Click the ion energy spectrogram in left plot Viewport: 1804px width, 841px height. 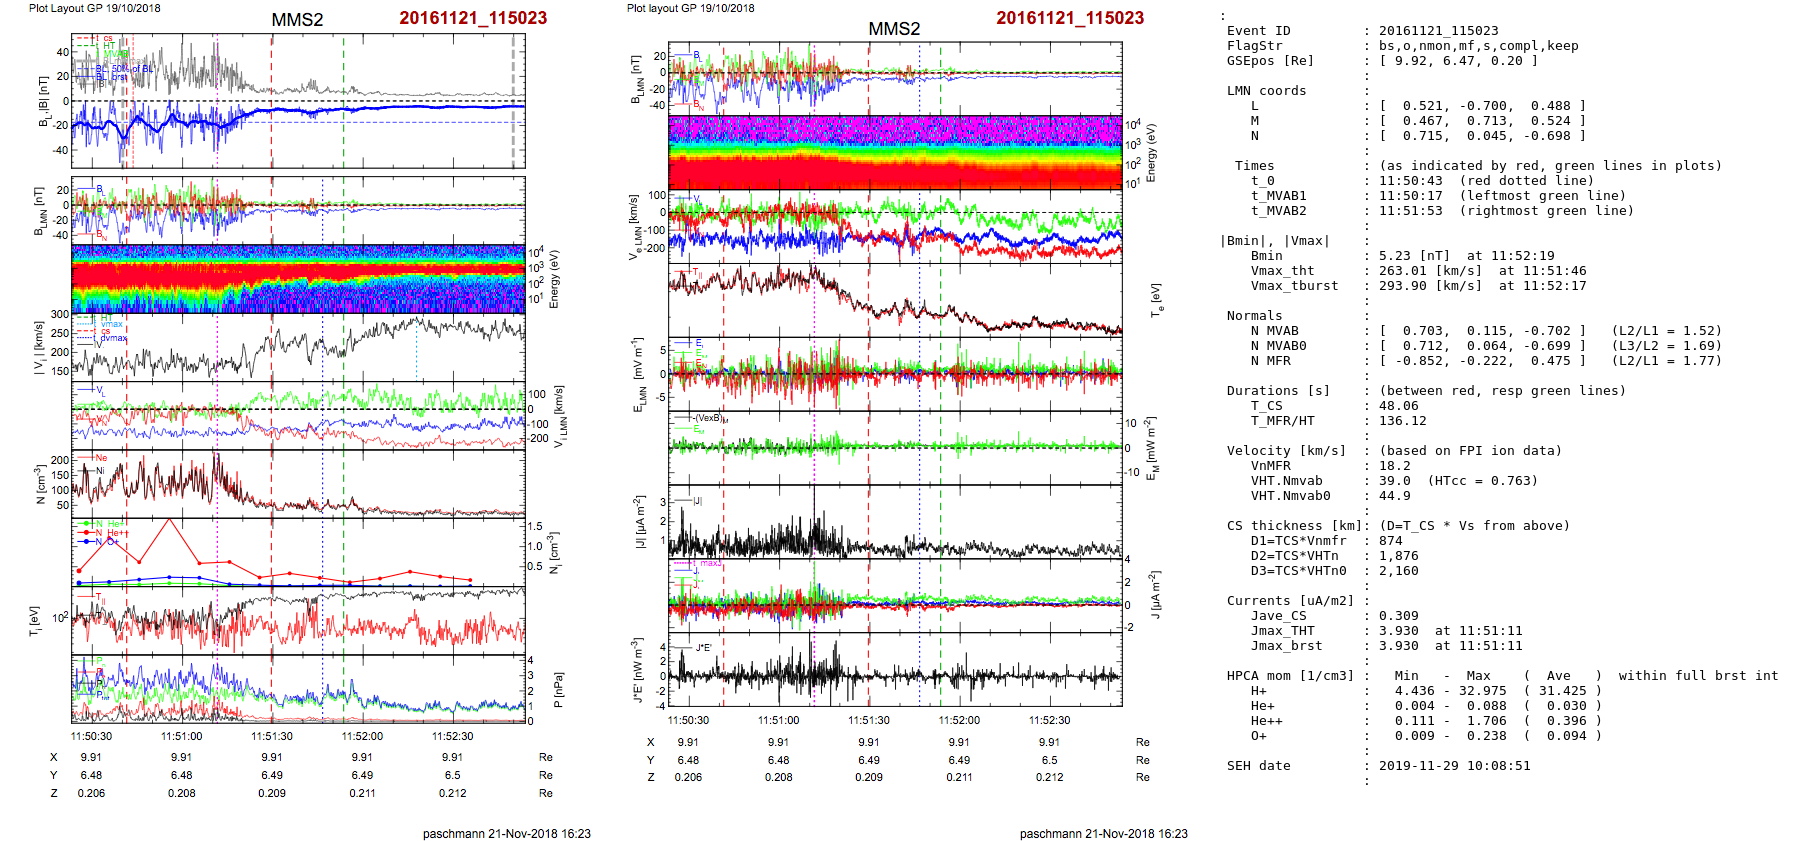pyautogui.click(x=298, y=278)
